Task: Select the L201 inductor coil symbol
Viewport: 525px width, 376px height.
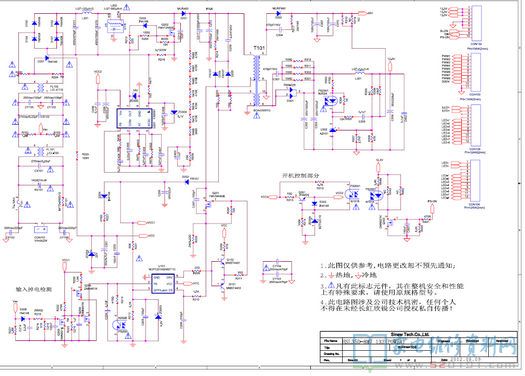Action: click(360, 73)
